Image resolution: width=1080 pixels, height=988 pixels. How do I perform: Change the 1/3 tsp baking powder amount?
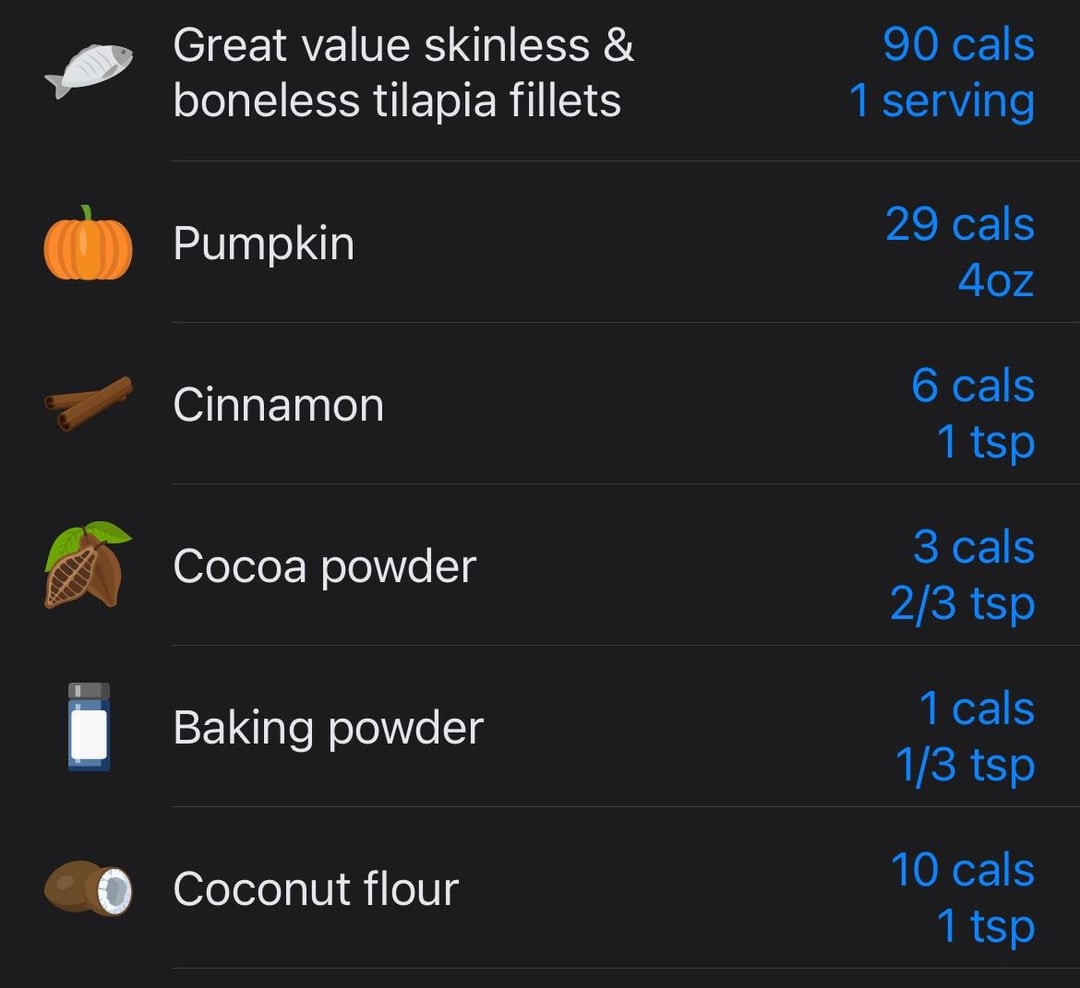pyautogui.click(x=965, y=765)
